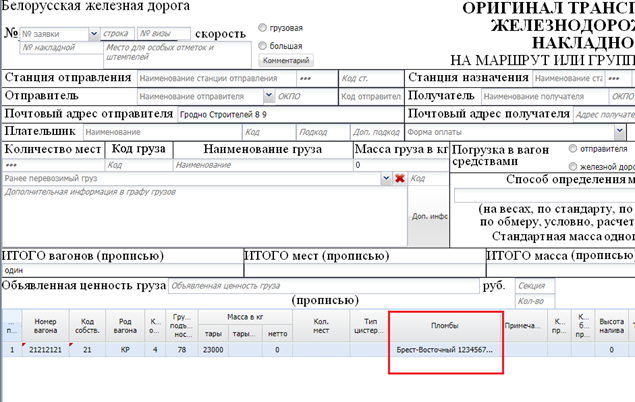This screenshot has height=402, width=635.
Task: Select the 'грузовая' speed radio button
Action: (x=263, y=28)
